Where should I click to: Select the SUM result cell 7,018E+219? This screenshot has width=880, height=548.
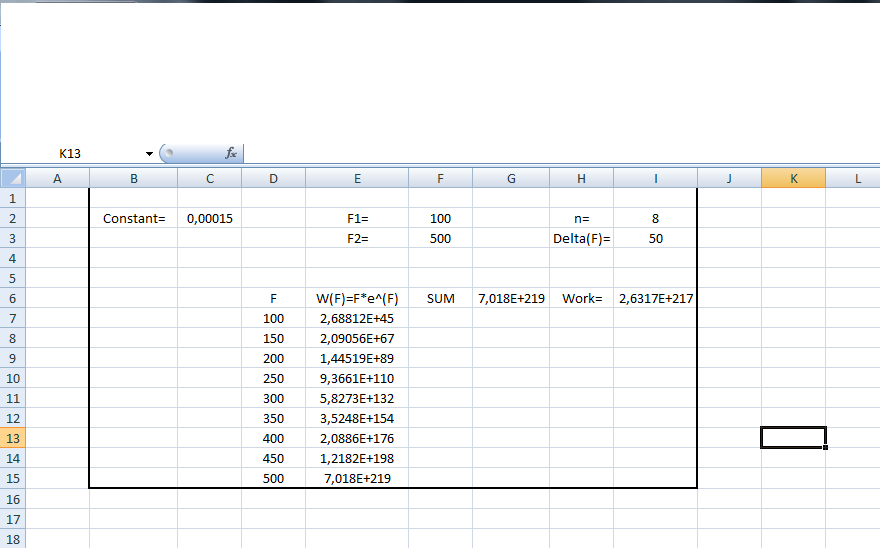[511, 298]
